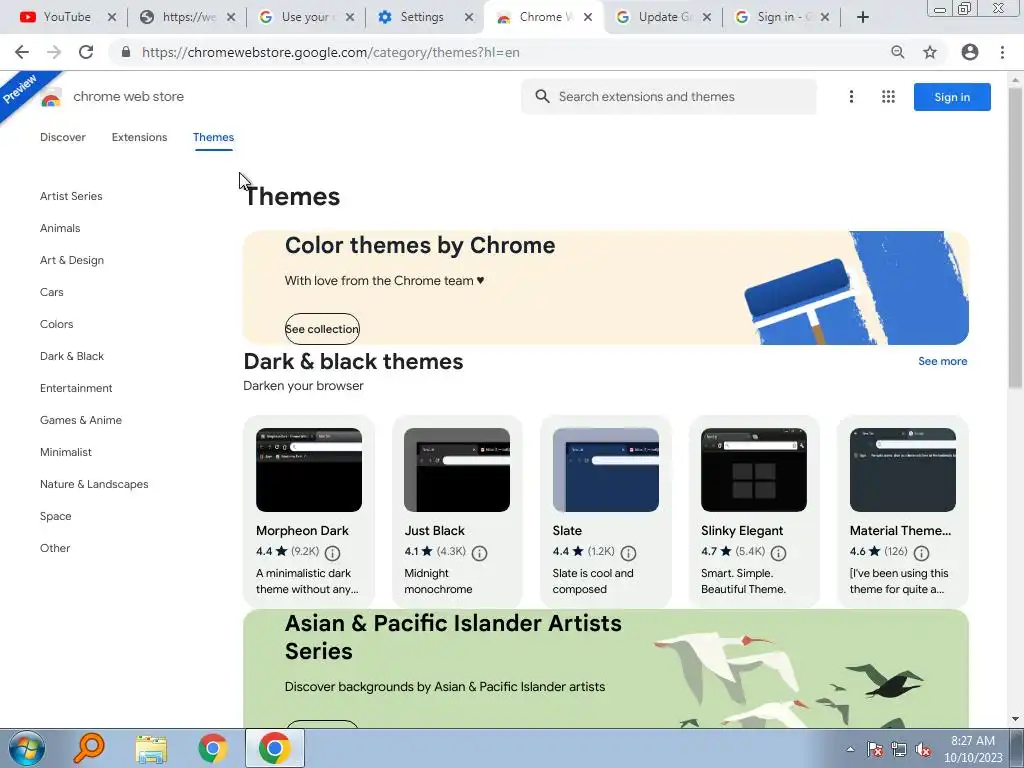Image resolution: width=1024 pixels, height=768 pixels.
Task: Click info icon on Just Black card
Action: point(479,553)
